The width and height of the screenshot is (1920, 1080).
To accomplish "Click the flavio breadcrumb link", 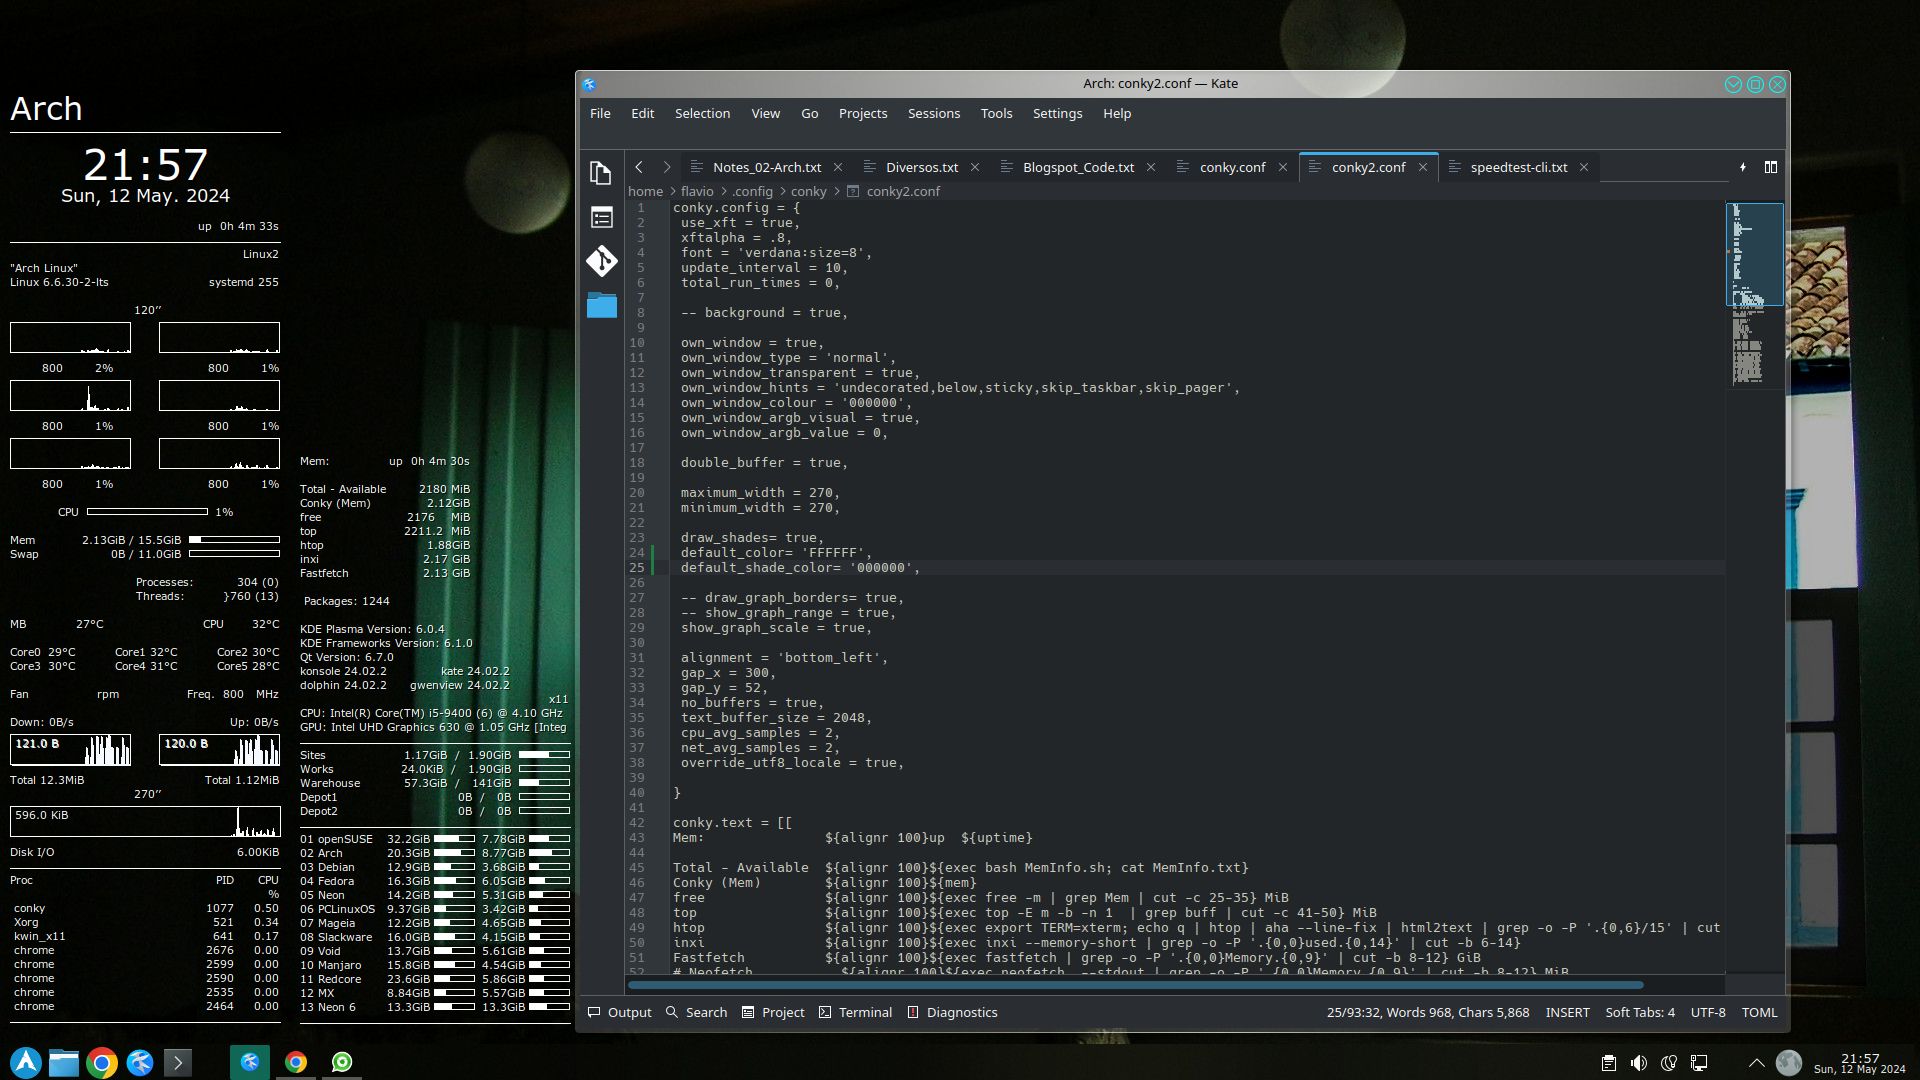I will 697,191.
